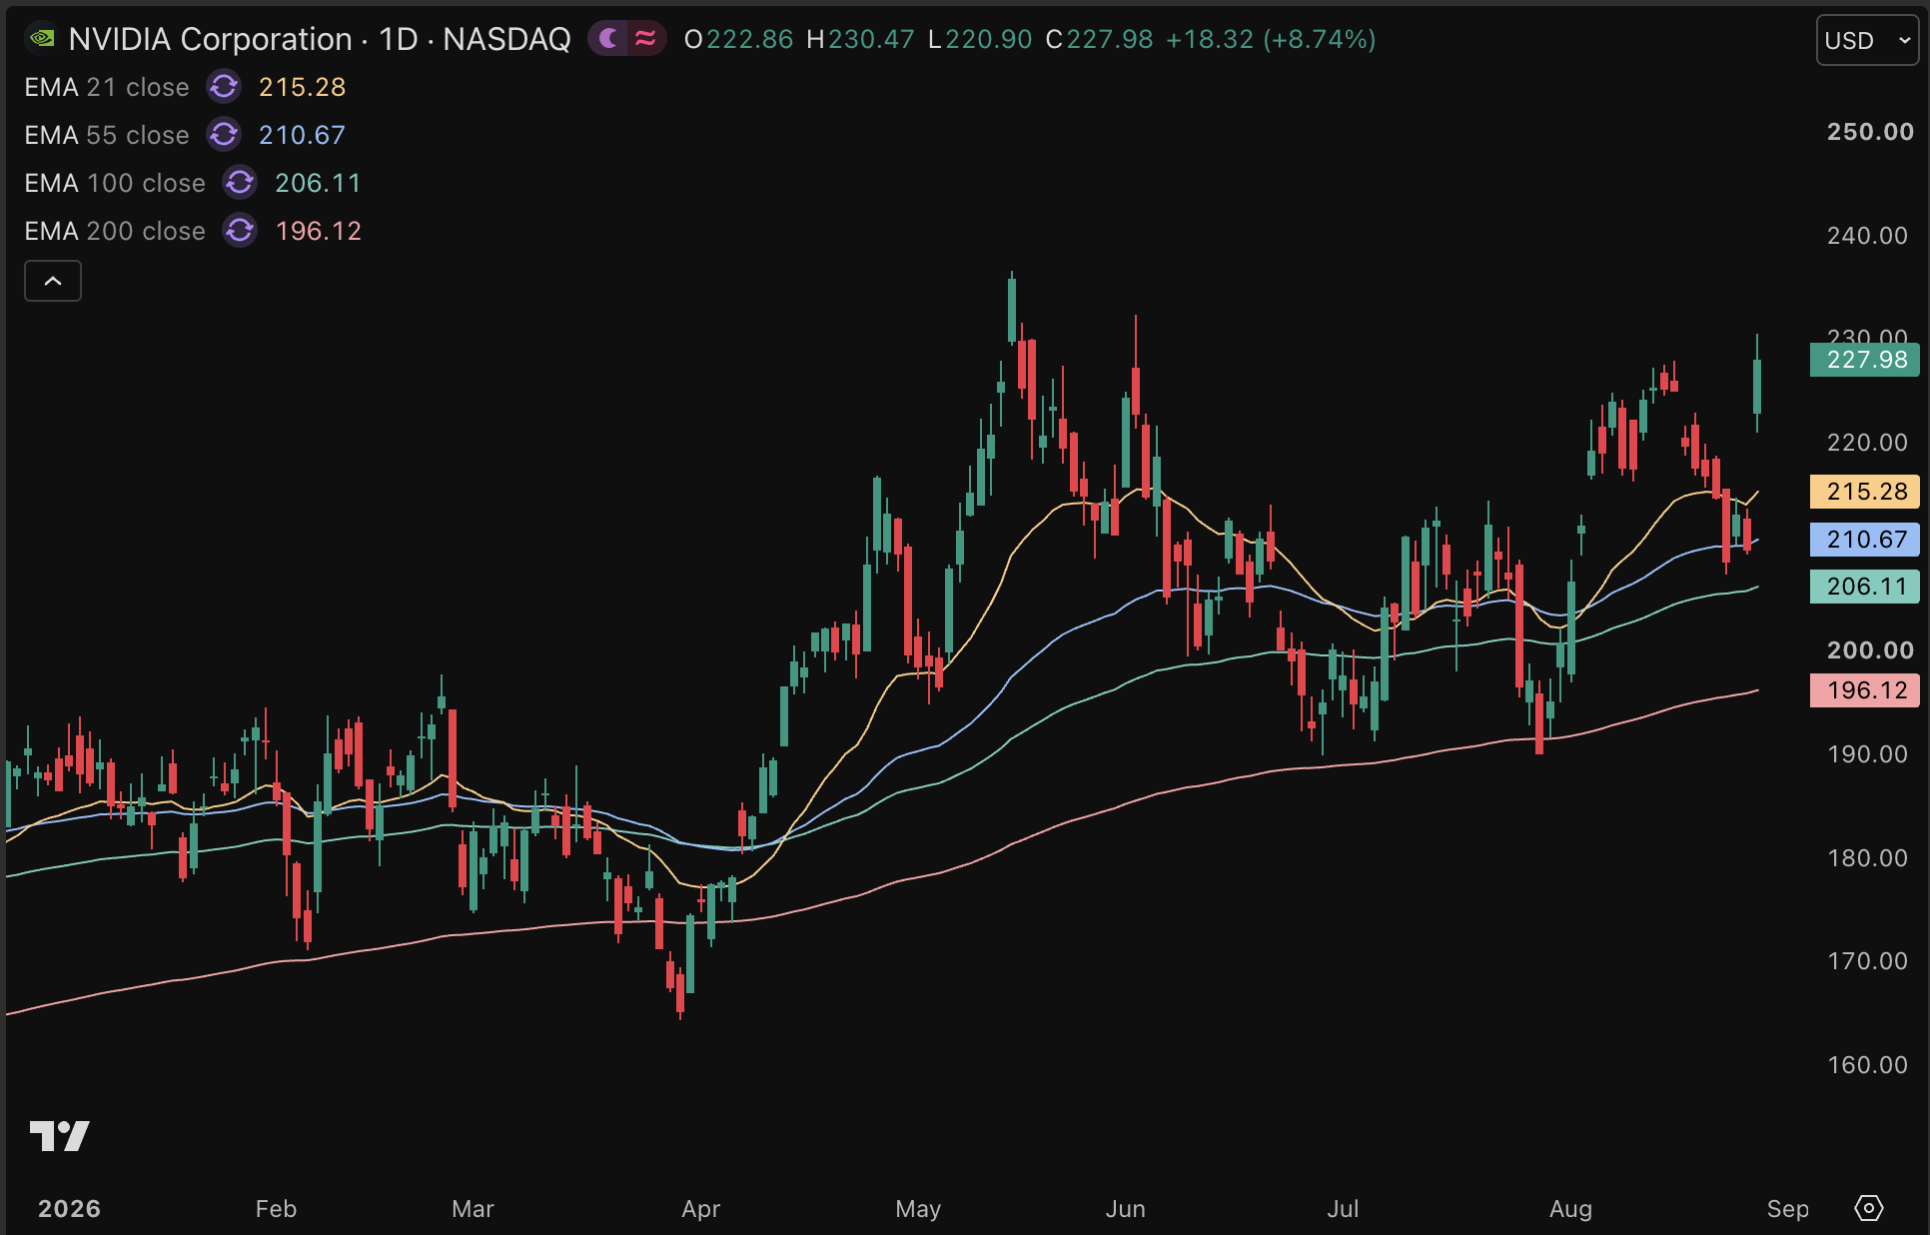This screenshot has width=1930, height=1235.
Task: Click the 206.11 value in the EMA 100 legend row
Action: (318, 183)
